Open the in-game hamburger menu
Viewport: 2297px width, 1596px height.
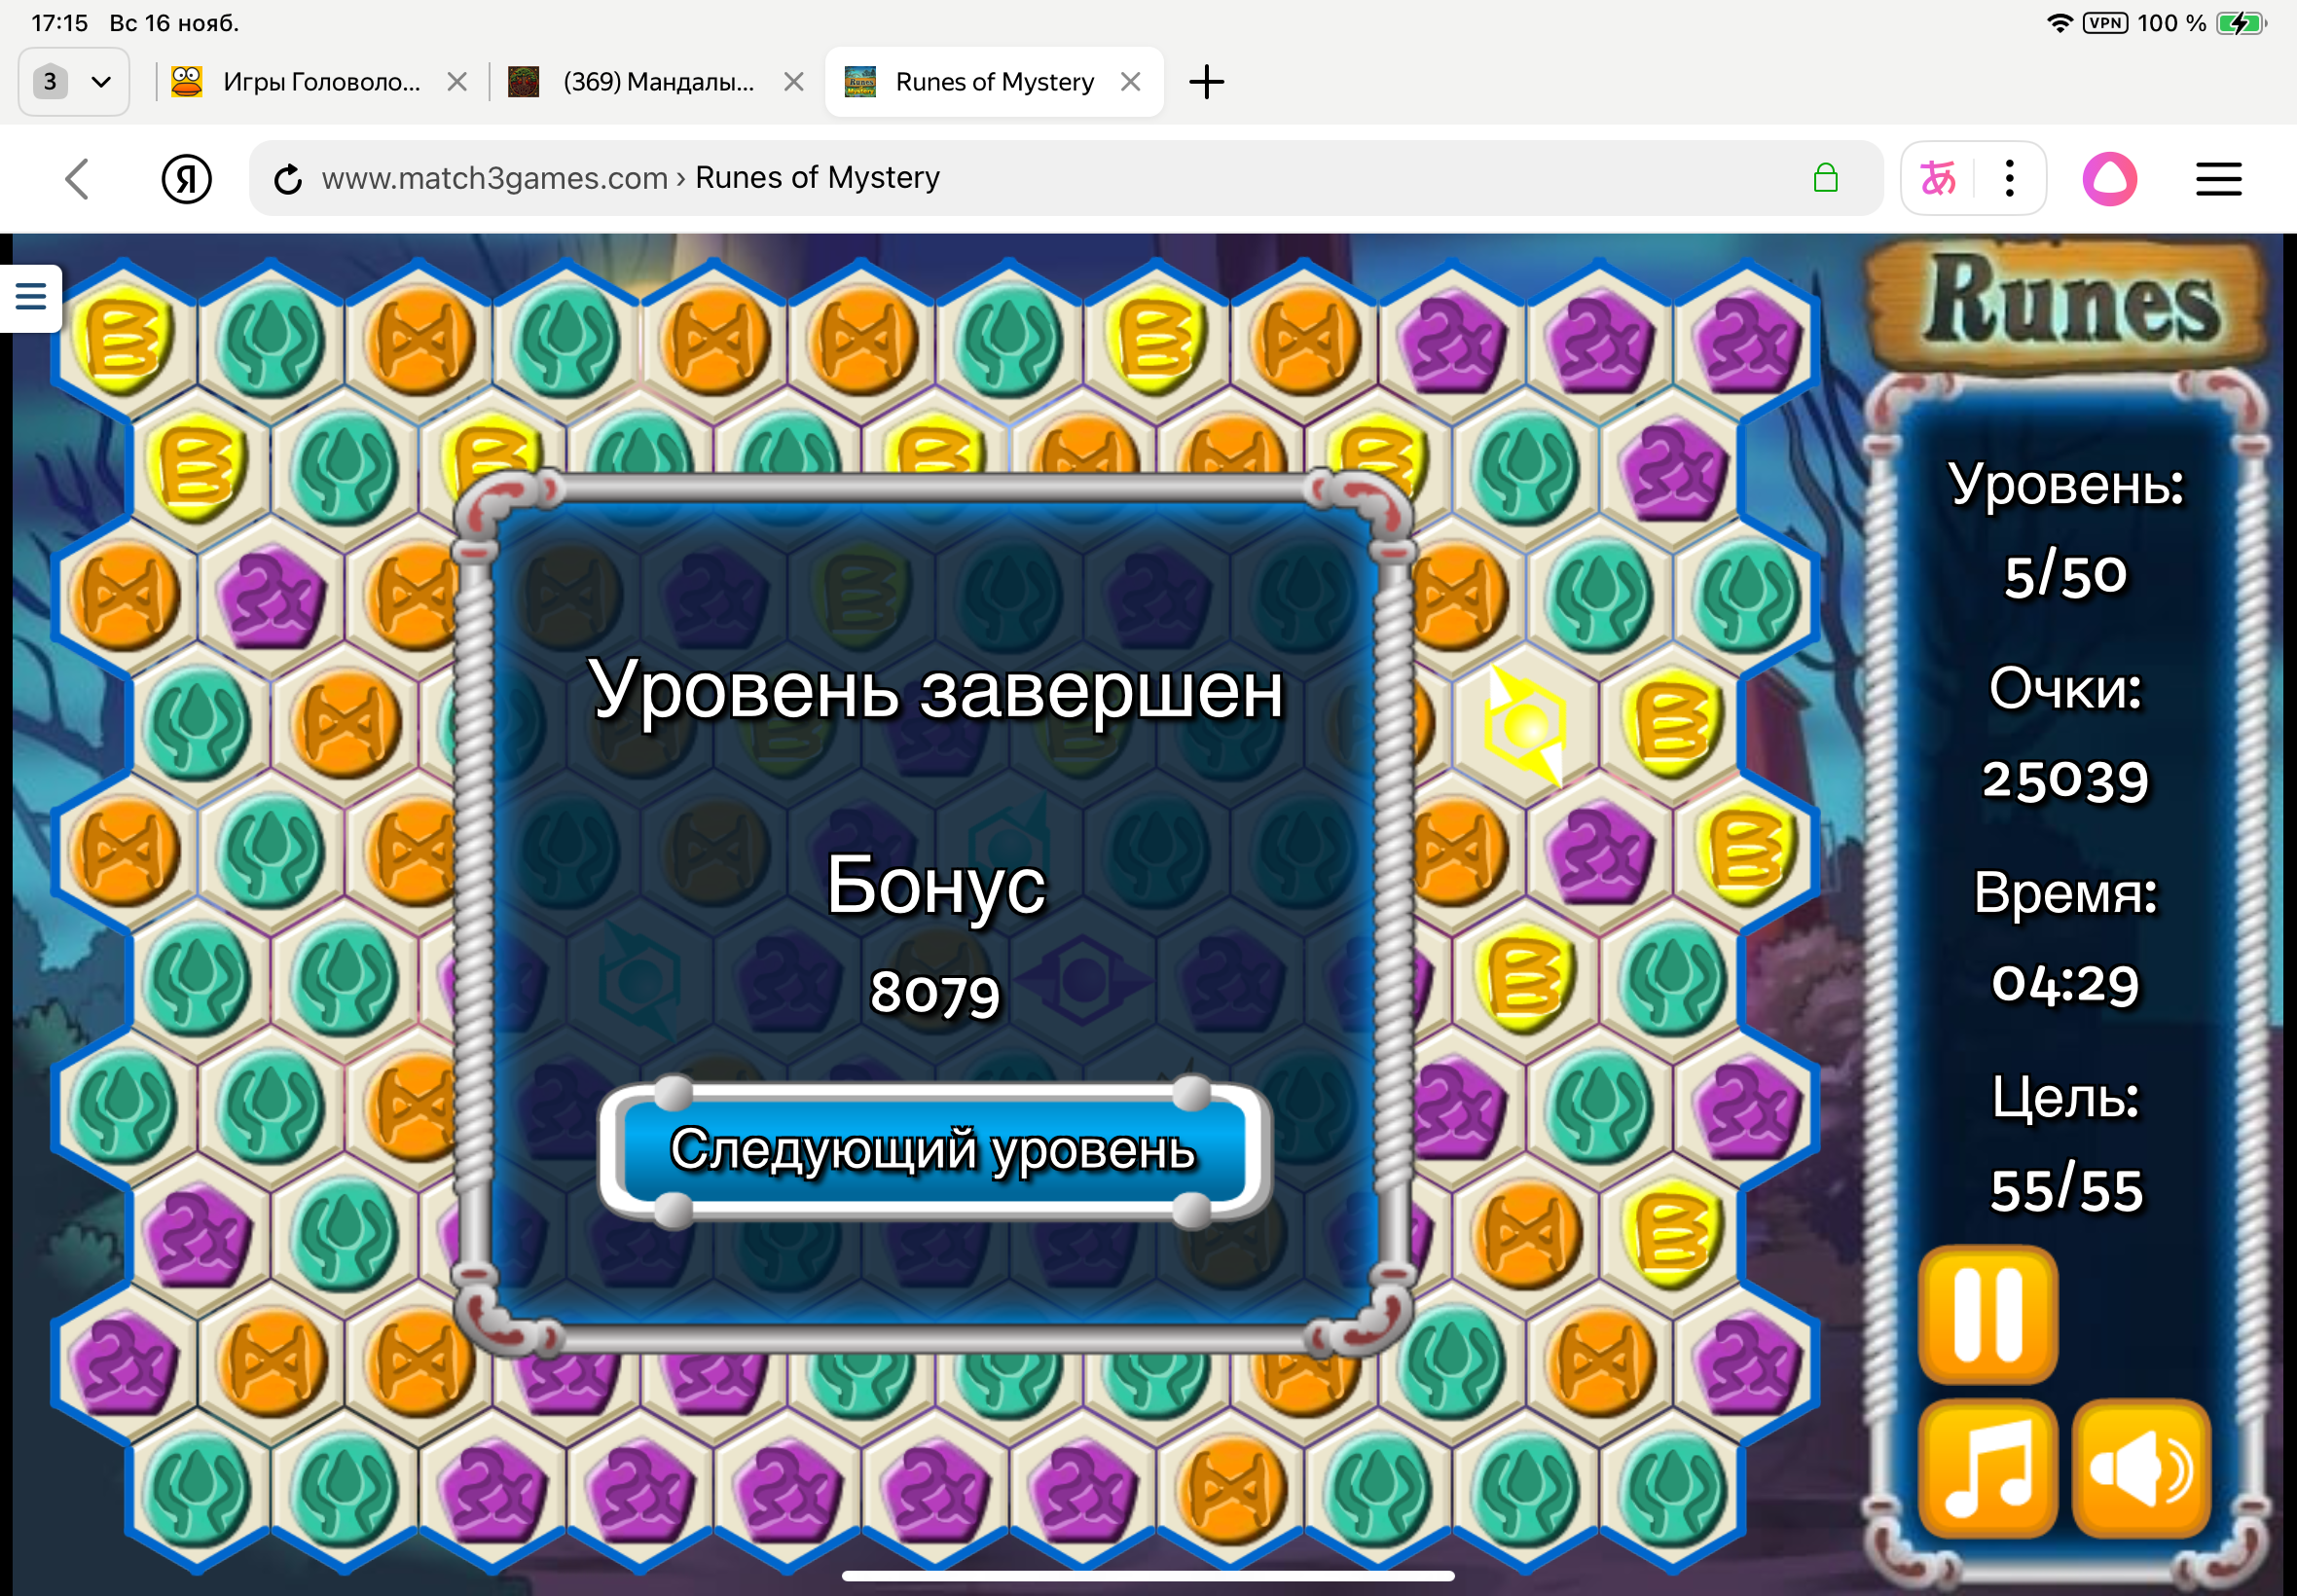coord(30,297)
